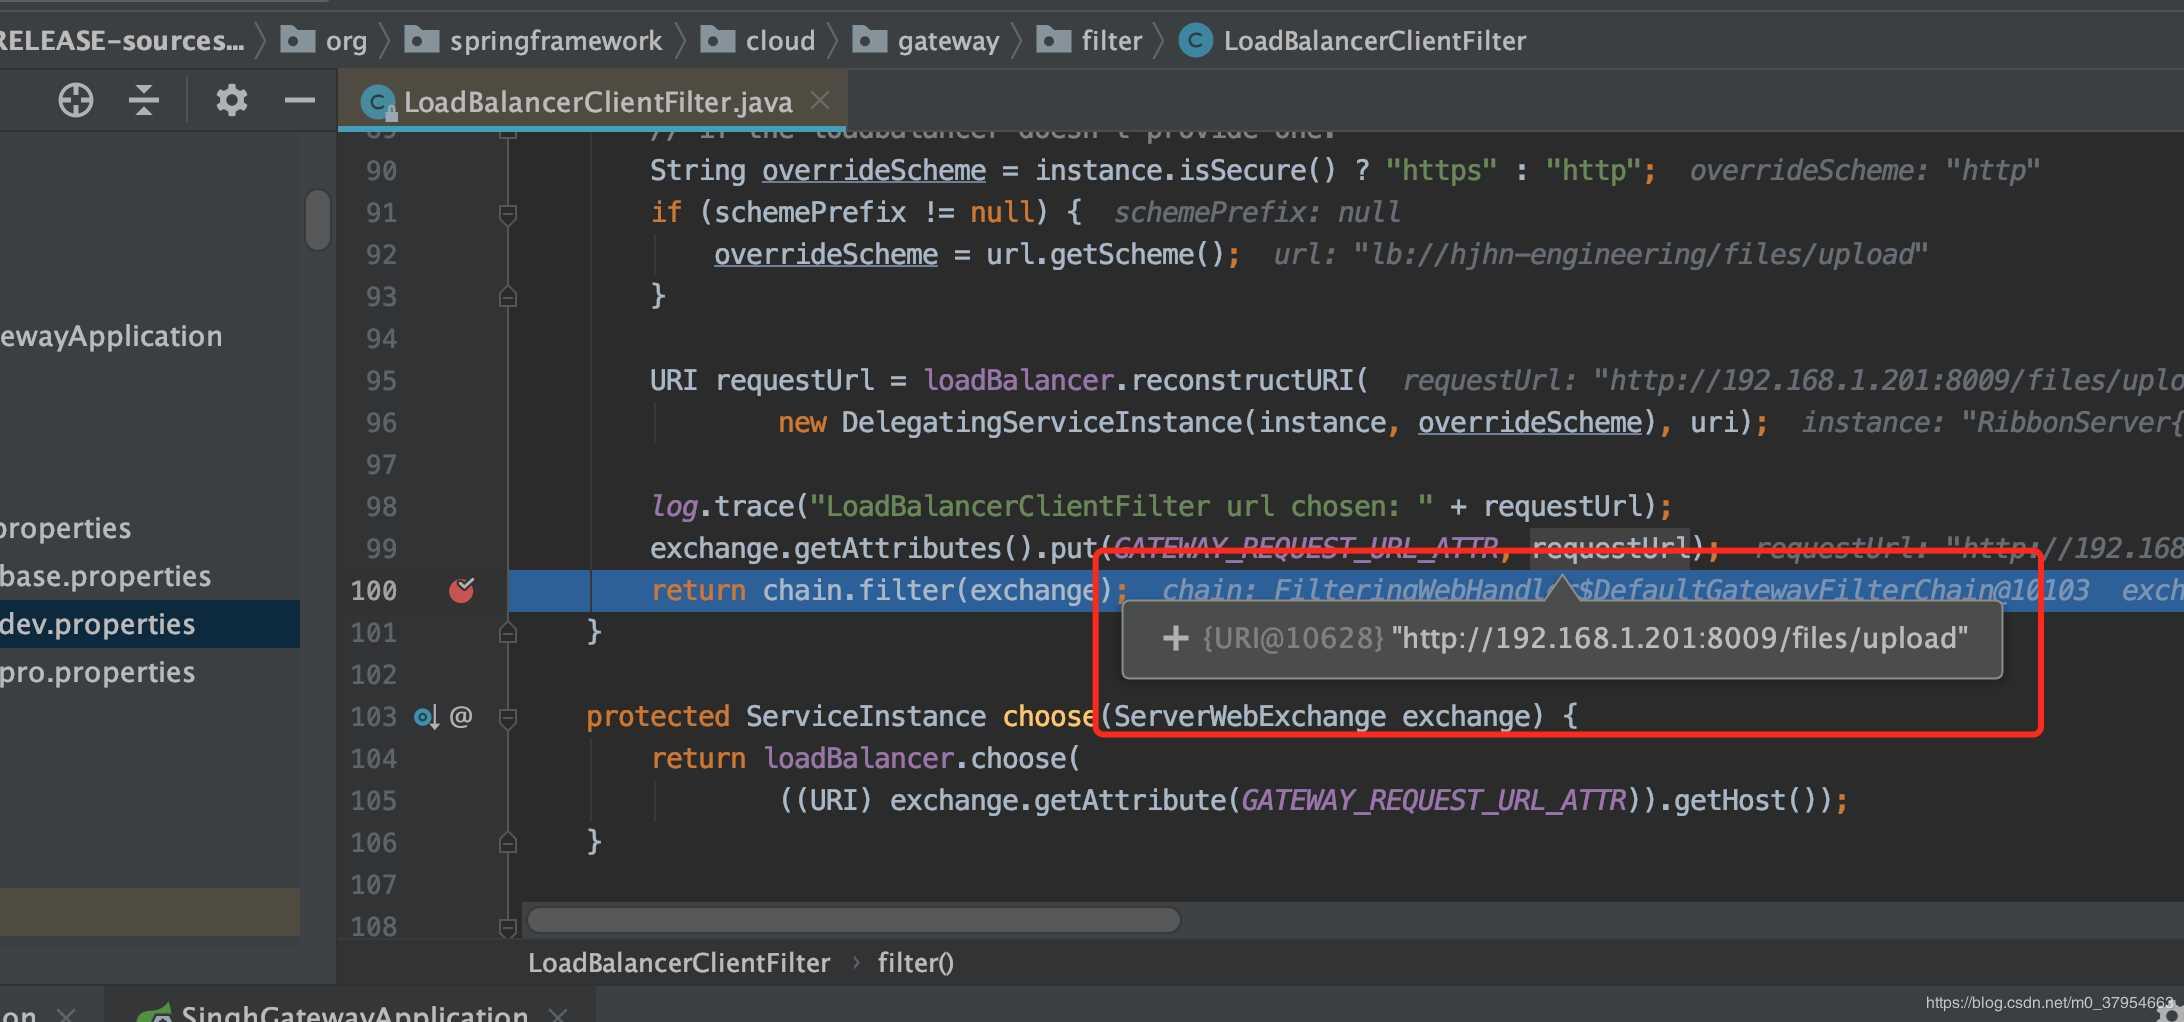Select the LoadBalancerClientFilter.java editor tab
Viewport: 2184px width, 1022px height.
click(597, 102)
